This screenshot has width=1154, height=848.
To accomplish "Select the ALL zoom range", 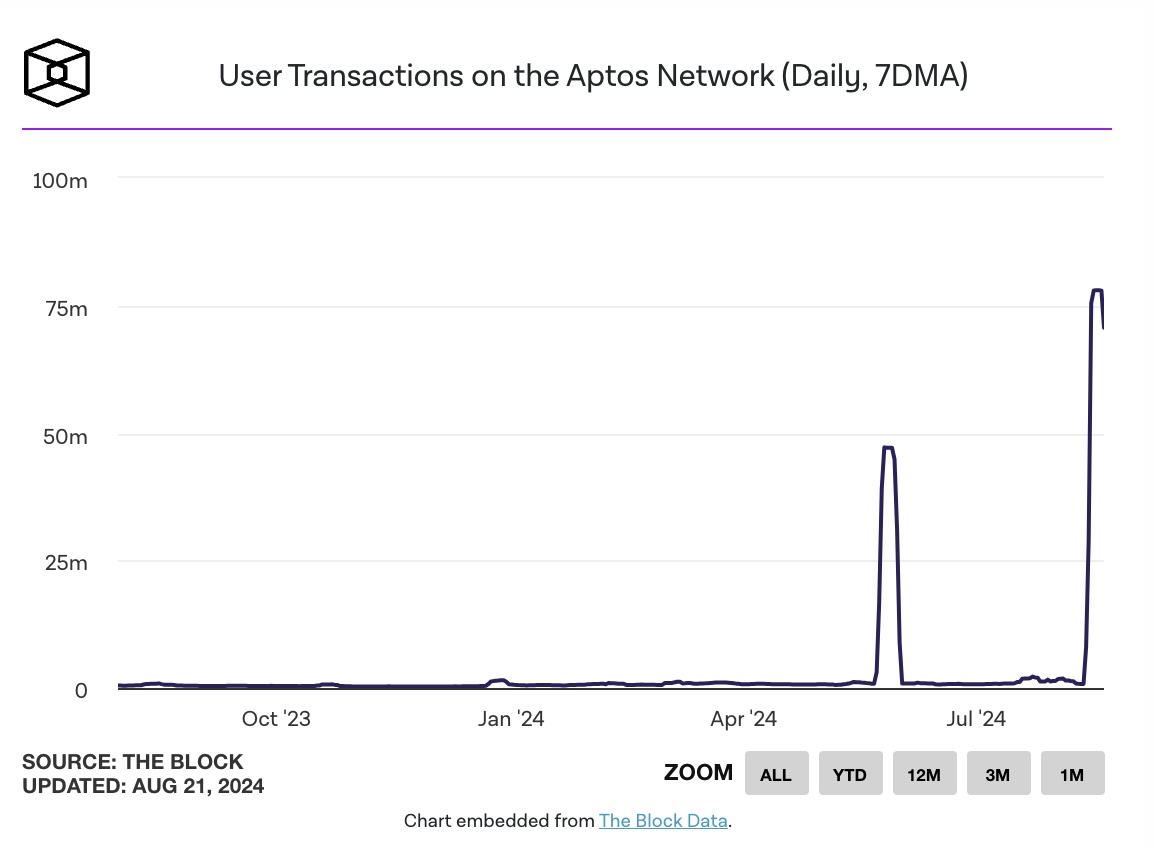I will [776, 773].
